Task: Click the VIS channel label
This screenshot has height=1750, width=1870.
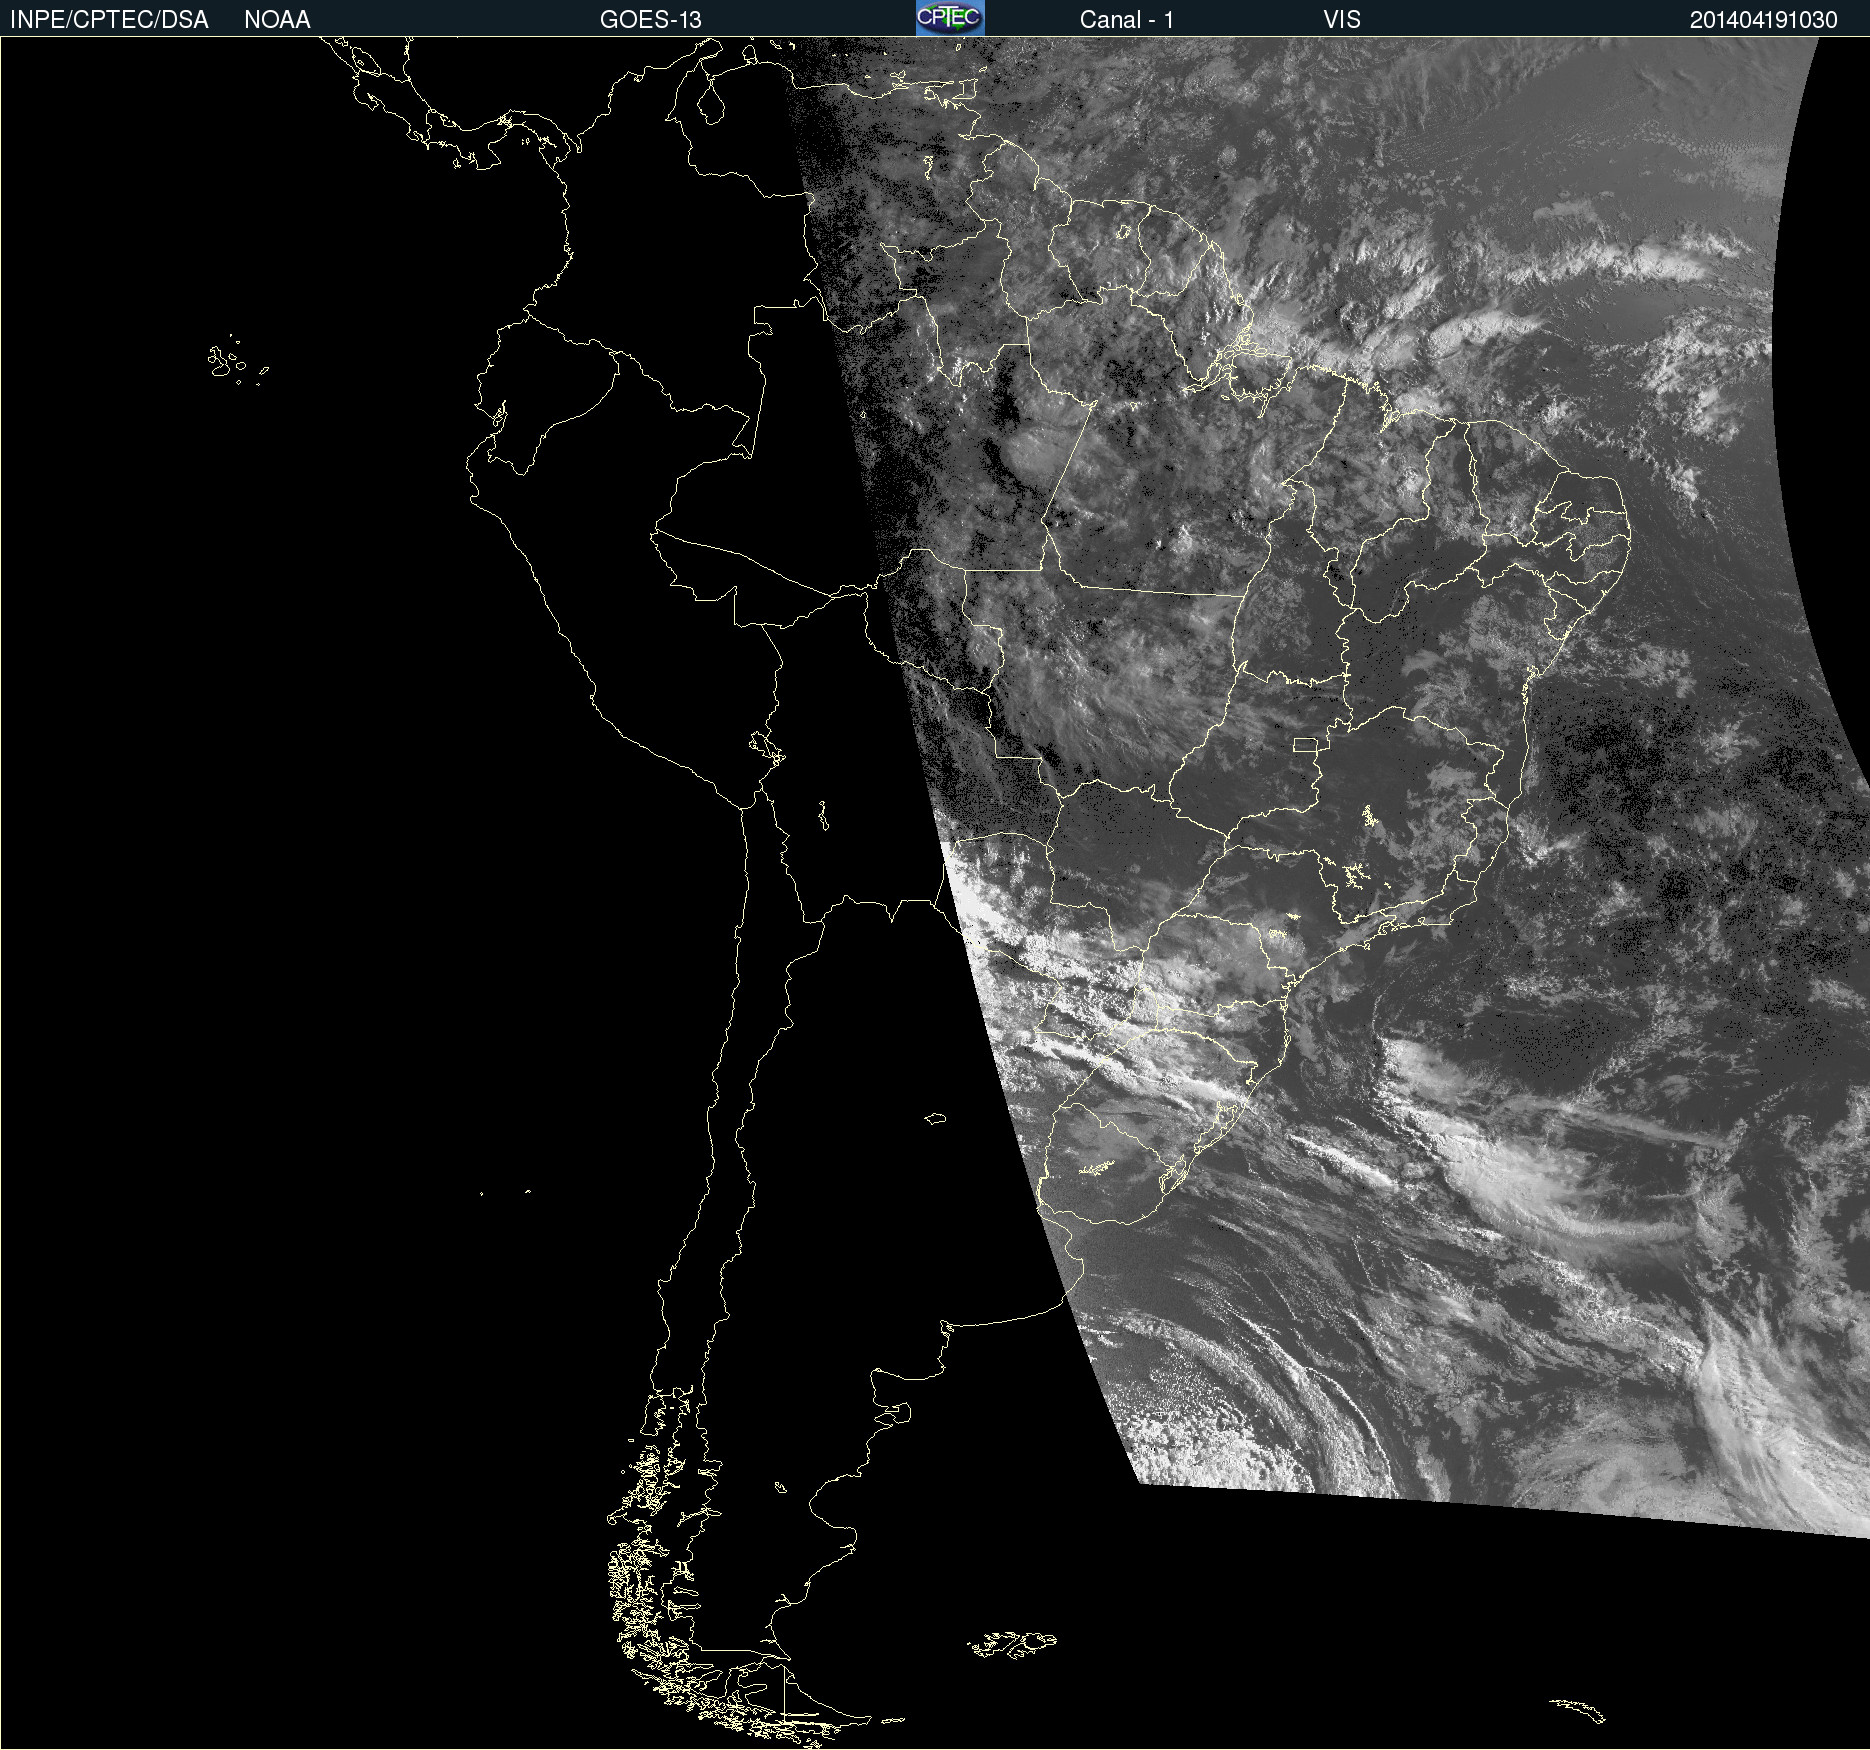Action: point(1342,20)
